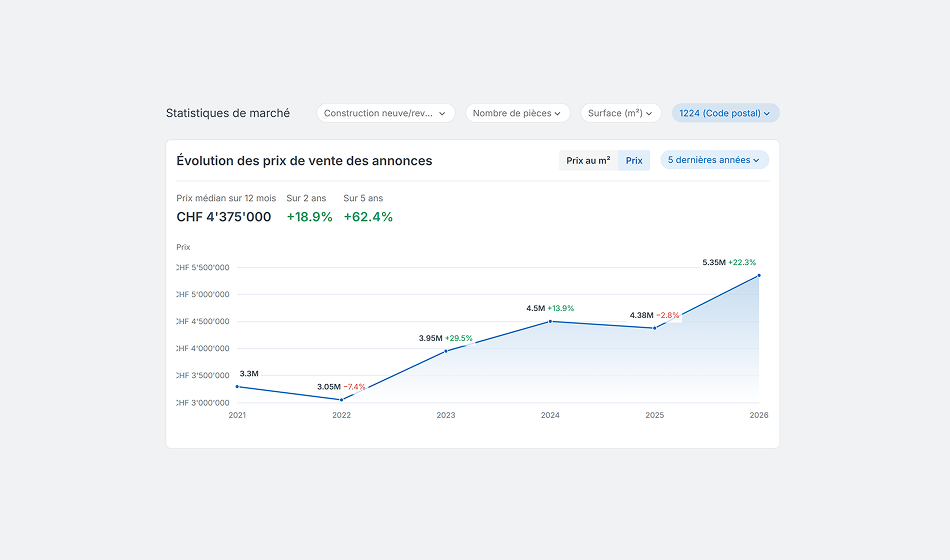
Task: Click the 2023 data point at 3.95M
Action: (446, 351)
